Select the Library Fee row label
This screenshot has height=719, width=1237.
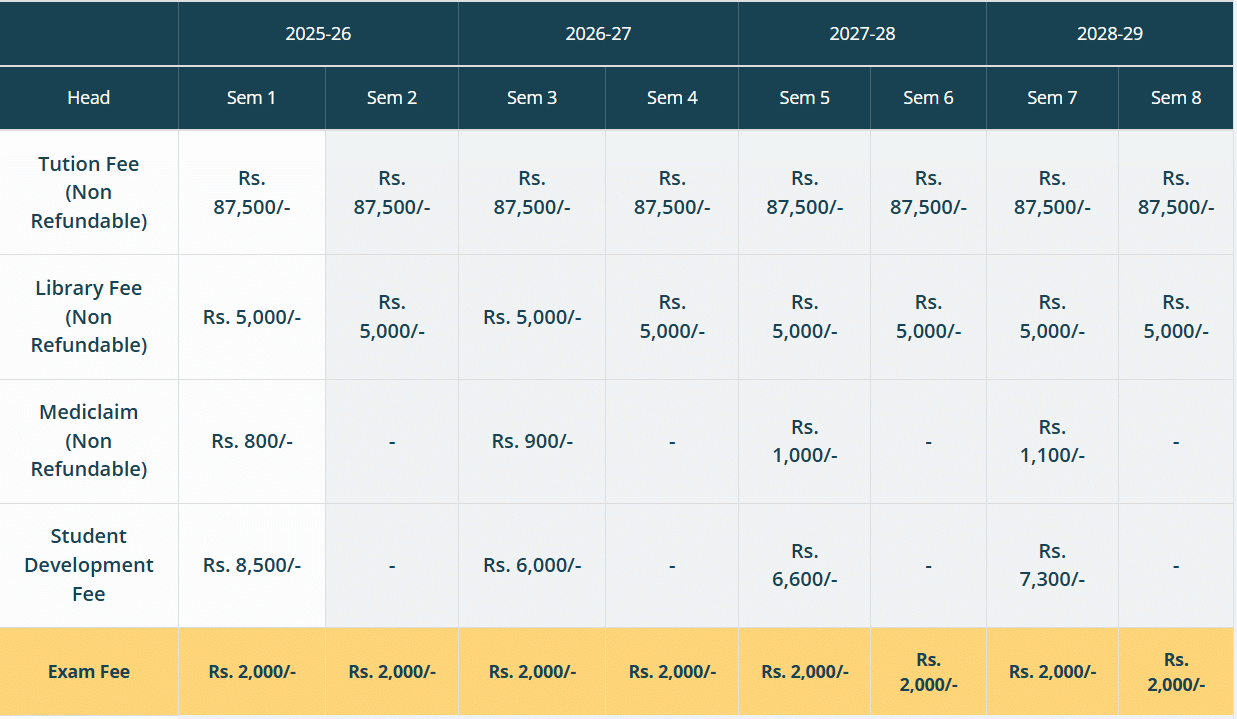(89, 317)
